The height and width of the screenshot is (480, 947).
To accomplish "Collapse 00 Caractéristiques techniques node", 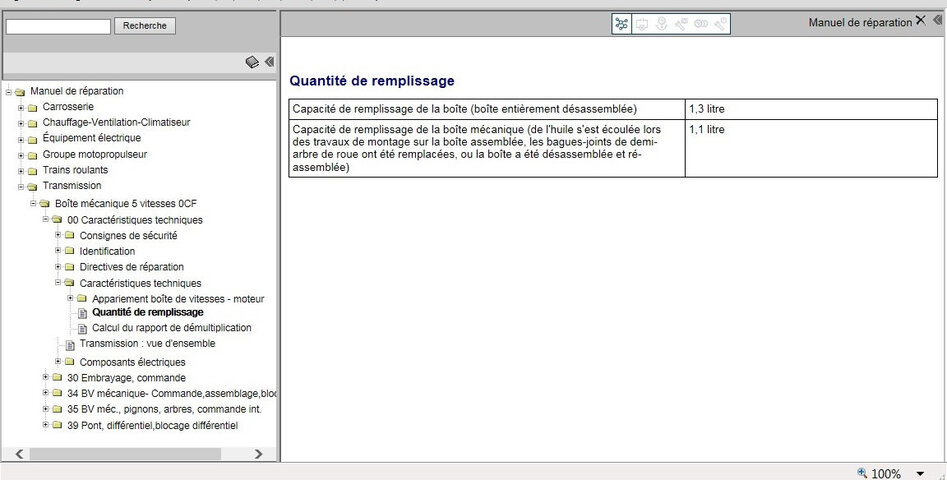I will point(46,219).
